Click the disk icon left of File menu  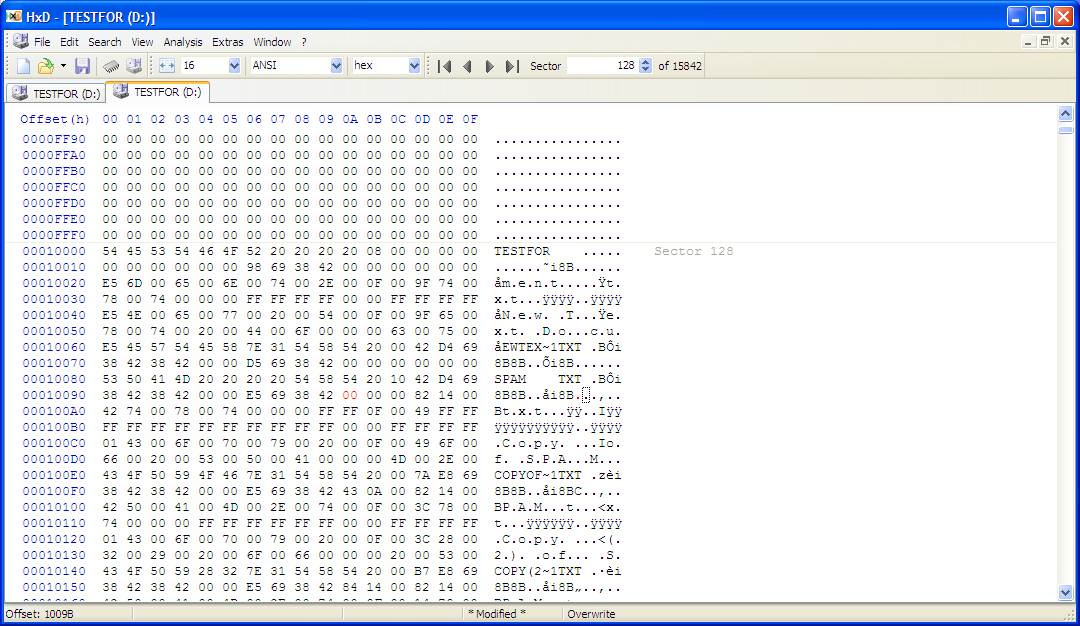point(21,41)
